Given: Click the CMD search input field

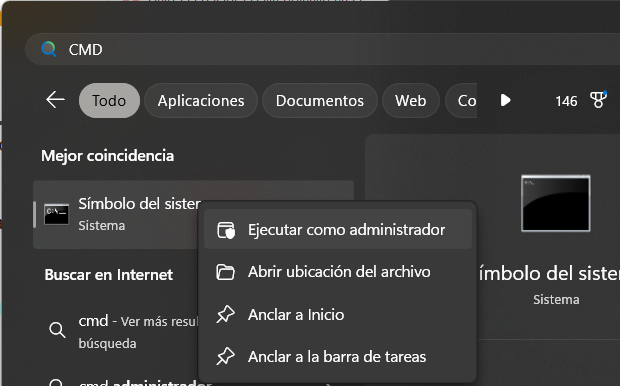Looking at the screenshot, I should click(x=322, y=49).
